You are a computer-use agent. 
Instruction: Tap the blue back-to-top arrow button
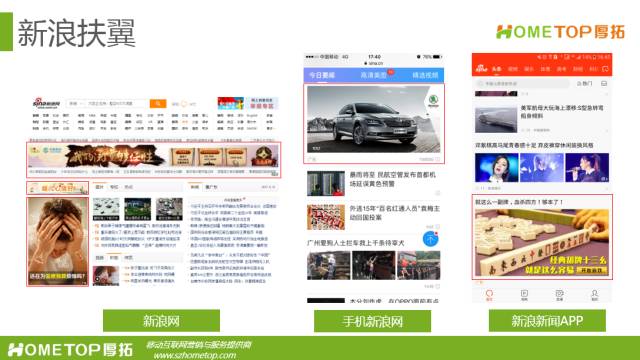click(430, 239)
